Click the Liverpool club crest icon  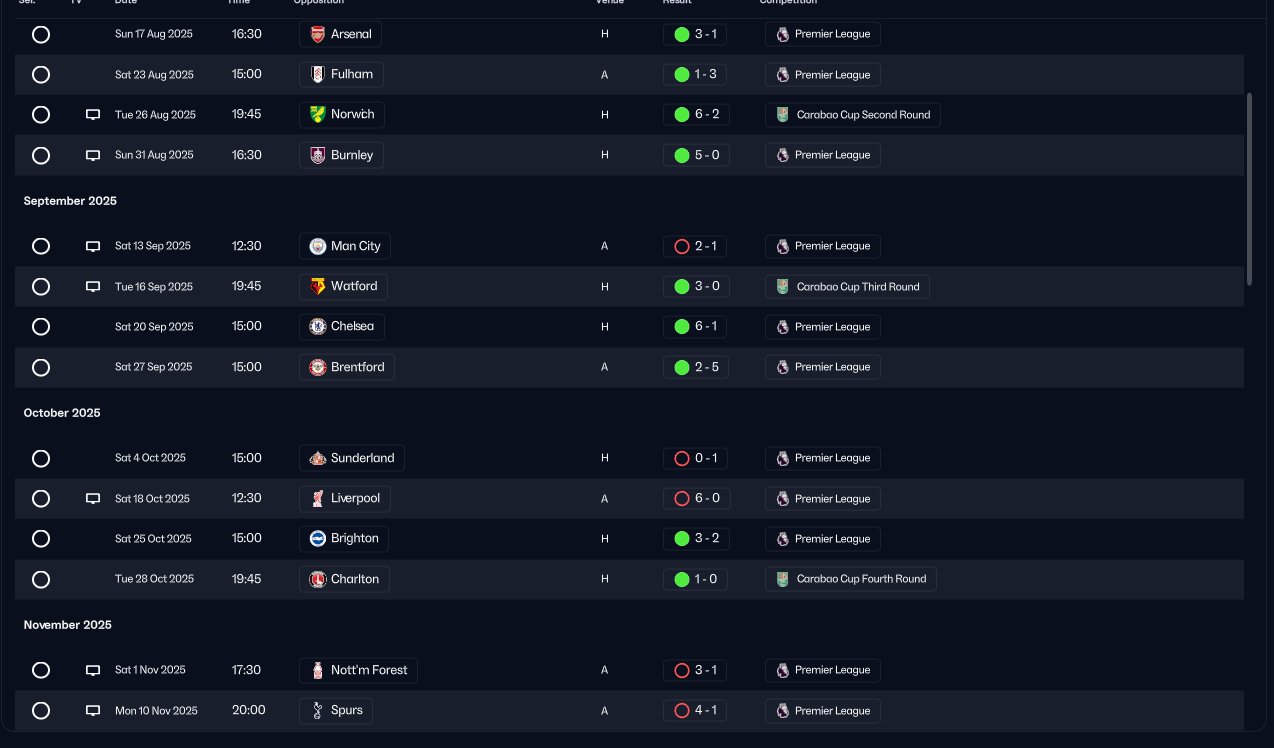(317, 499)
